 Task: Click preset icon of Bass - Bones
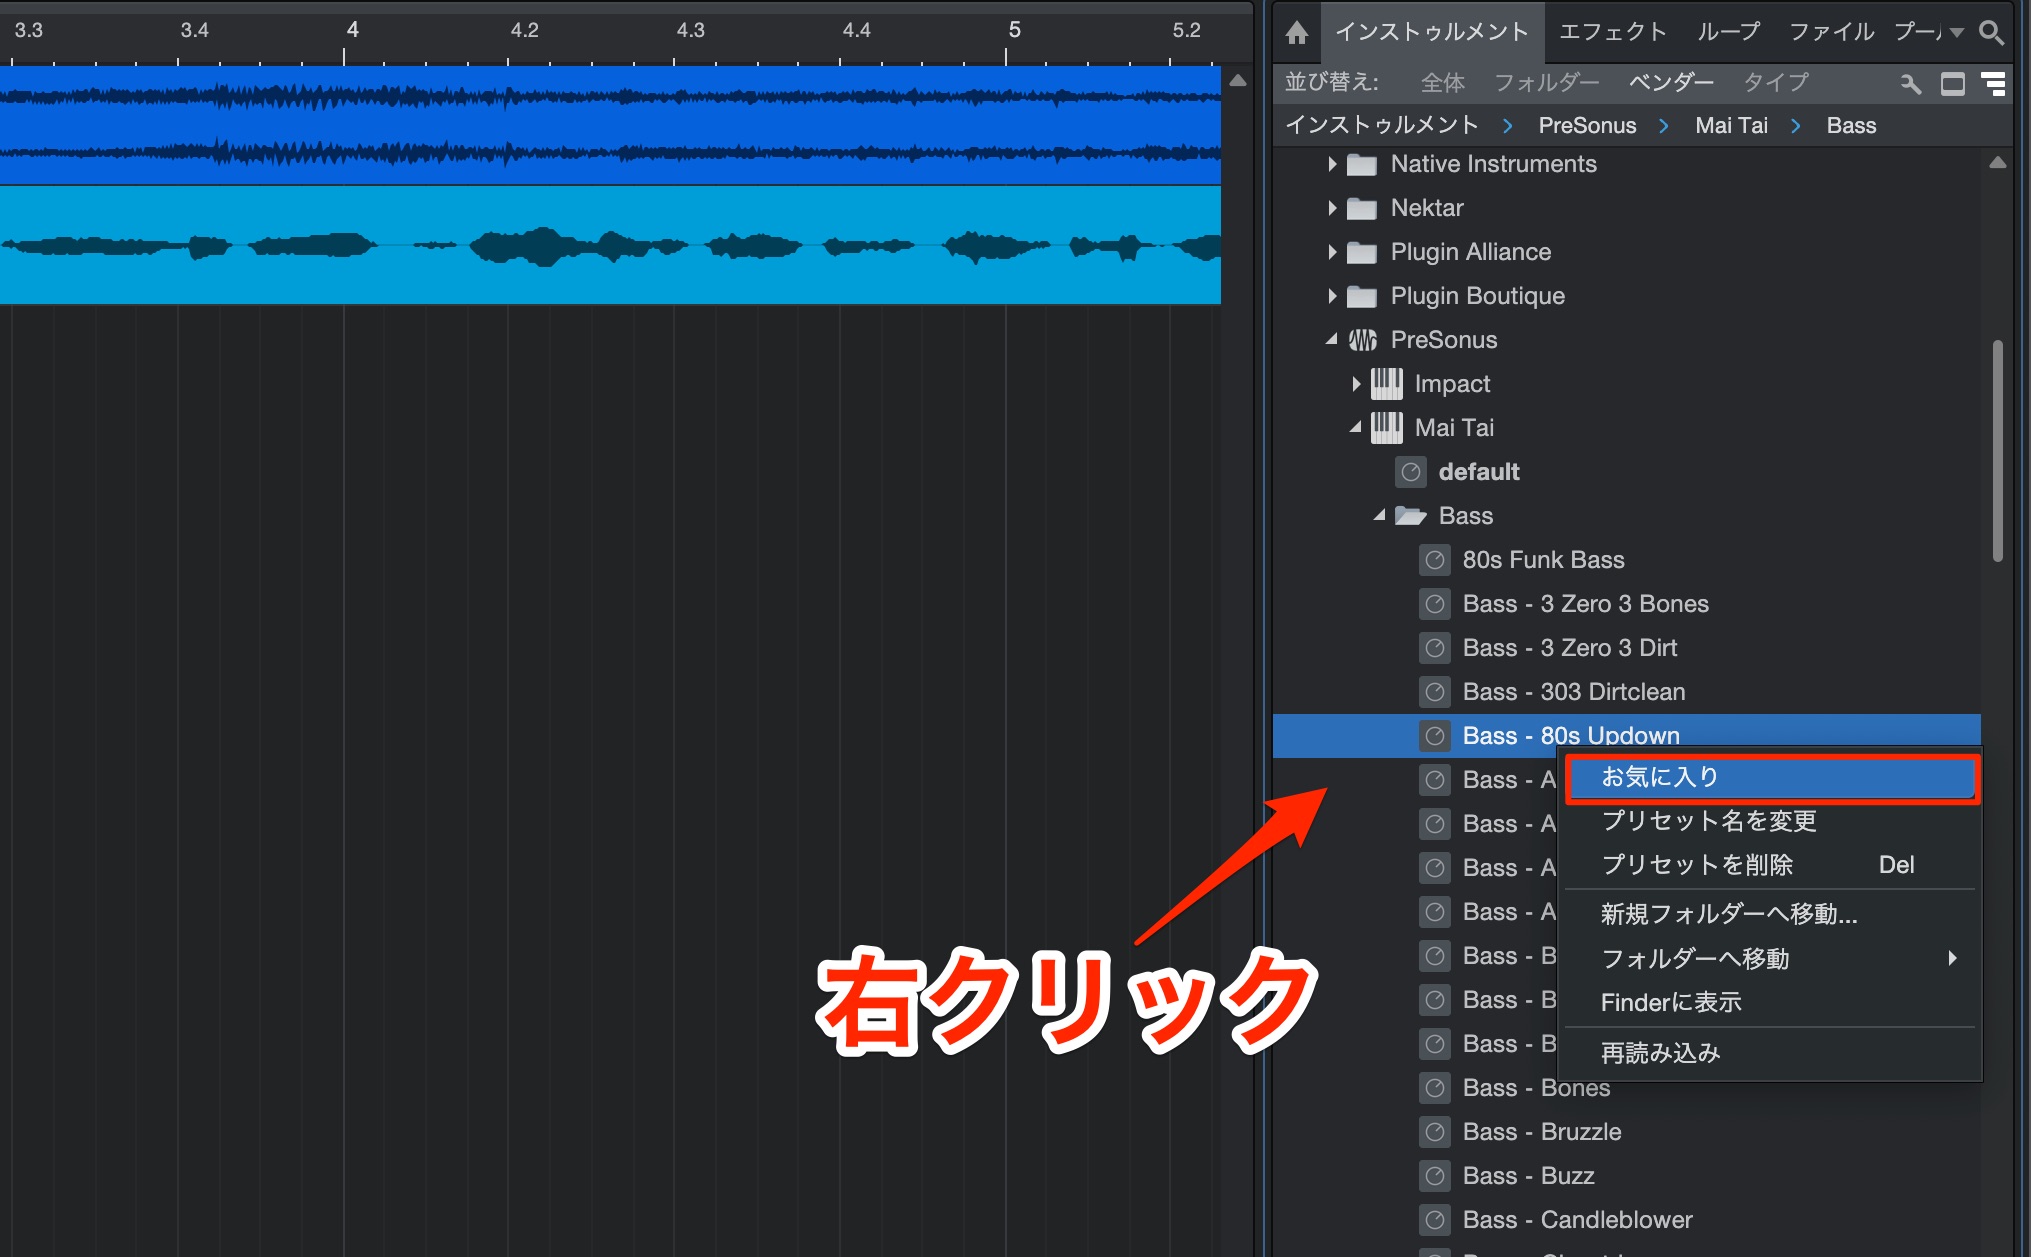(1434, 1088)
